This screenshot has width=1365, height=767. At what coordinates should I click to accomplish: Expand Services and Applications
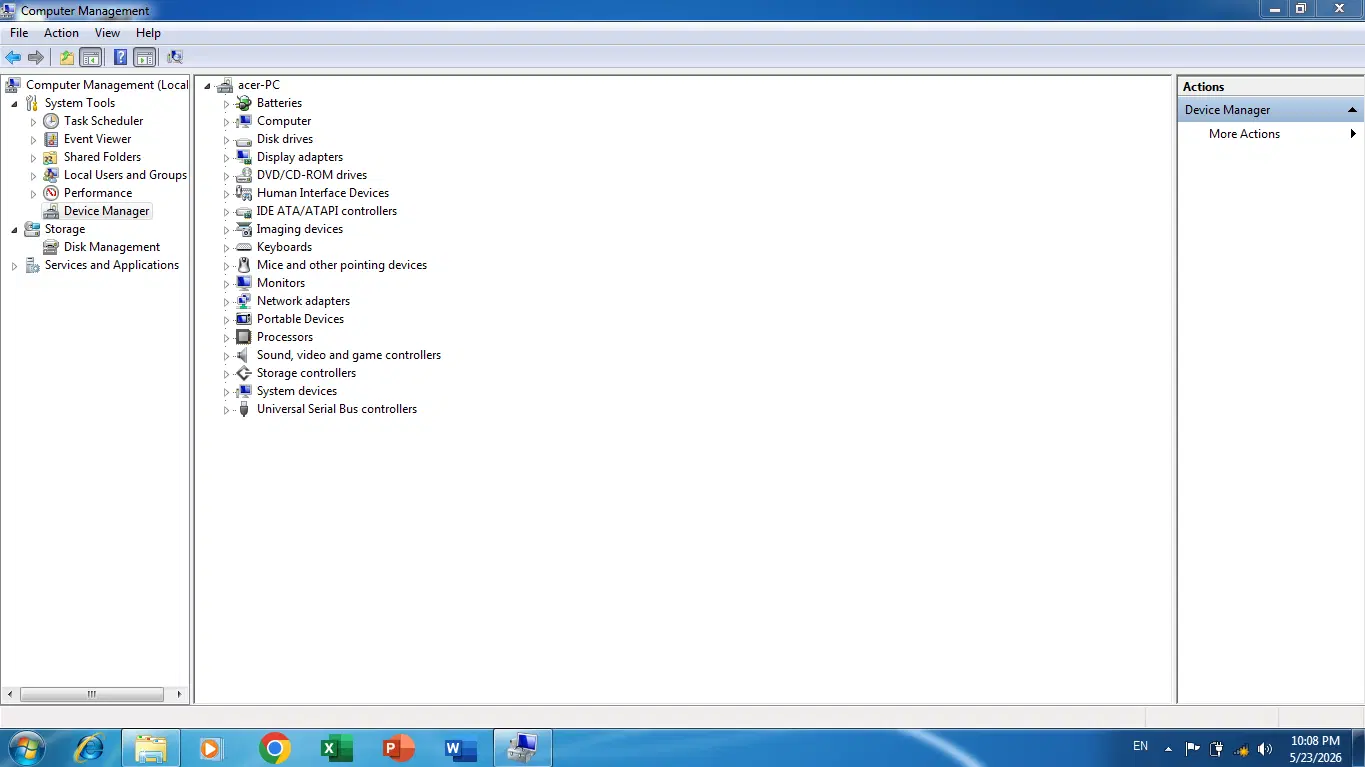coord(14,266)
